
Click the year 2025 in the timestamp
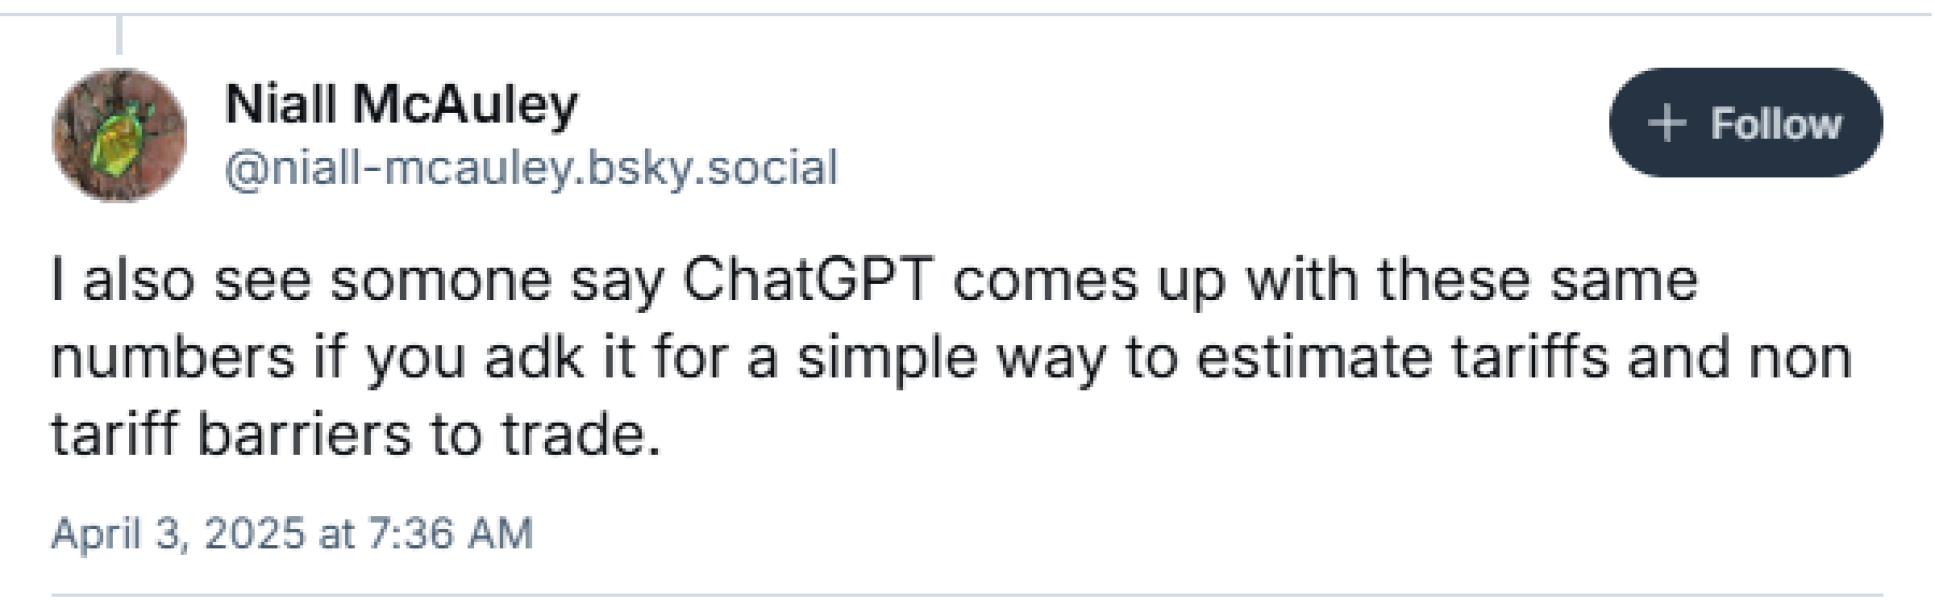(x=254, y=533)
